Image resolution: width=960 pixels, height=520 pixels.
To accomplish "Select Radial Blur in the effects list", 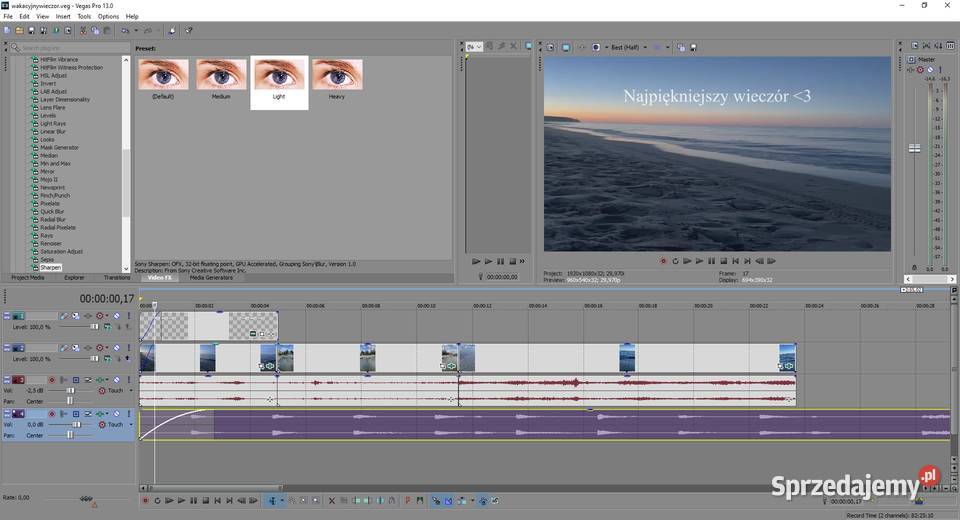I will coord(54,219).
